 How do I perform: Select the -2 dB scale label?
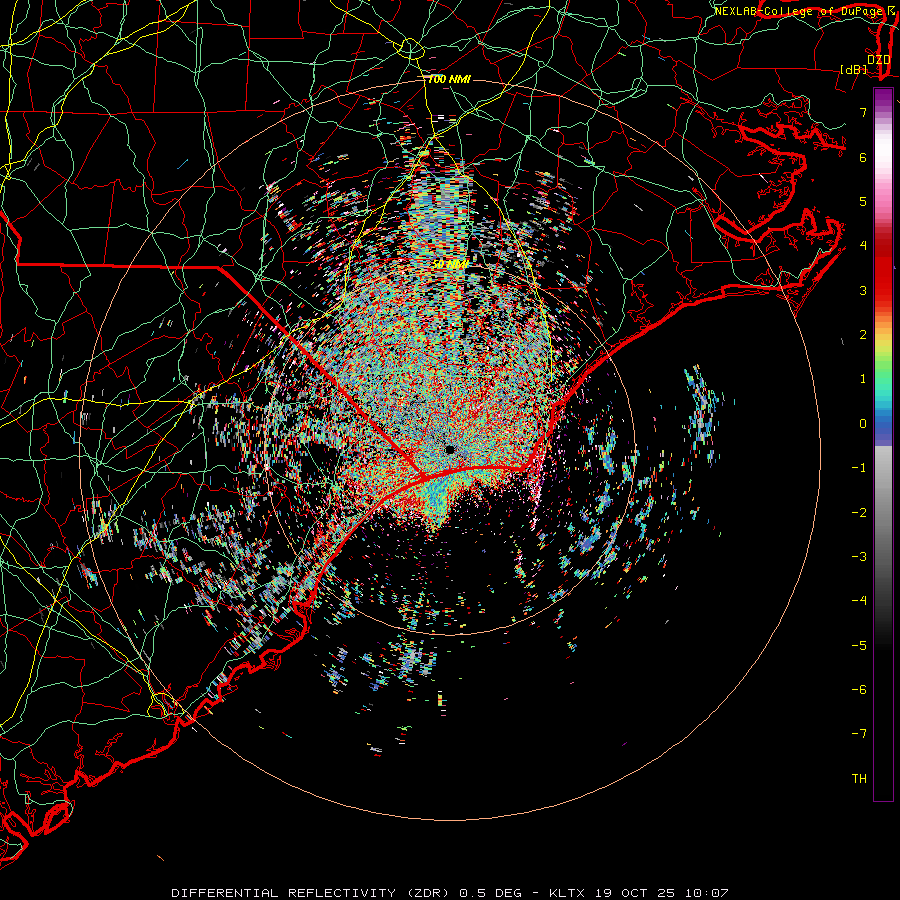pos(859,513)
